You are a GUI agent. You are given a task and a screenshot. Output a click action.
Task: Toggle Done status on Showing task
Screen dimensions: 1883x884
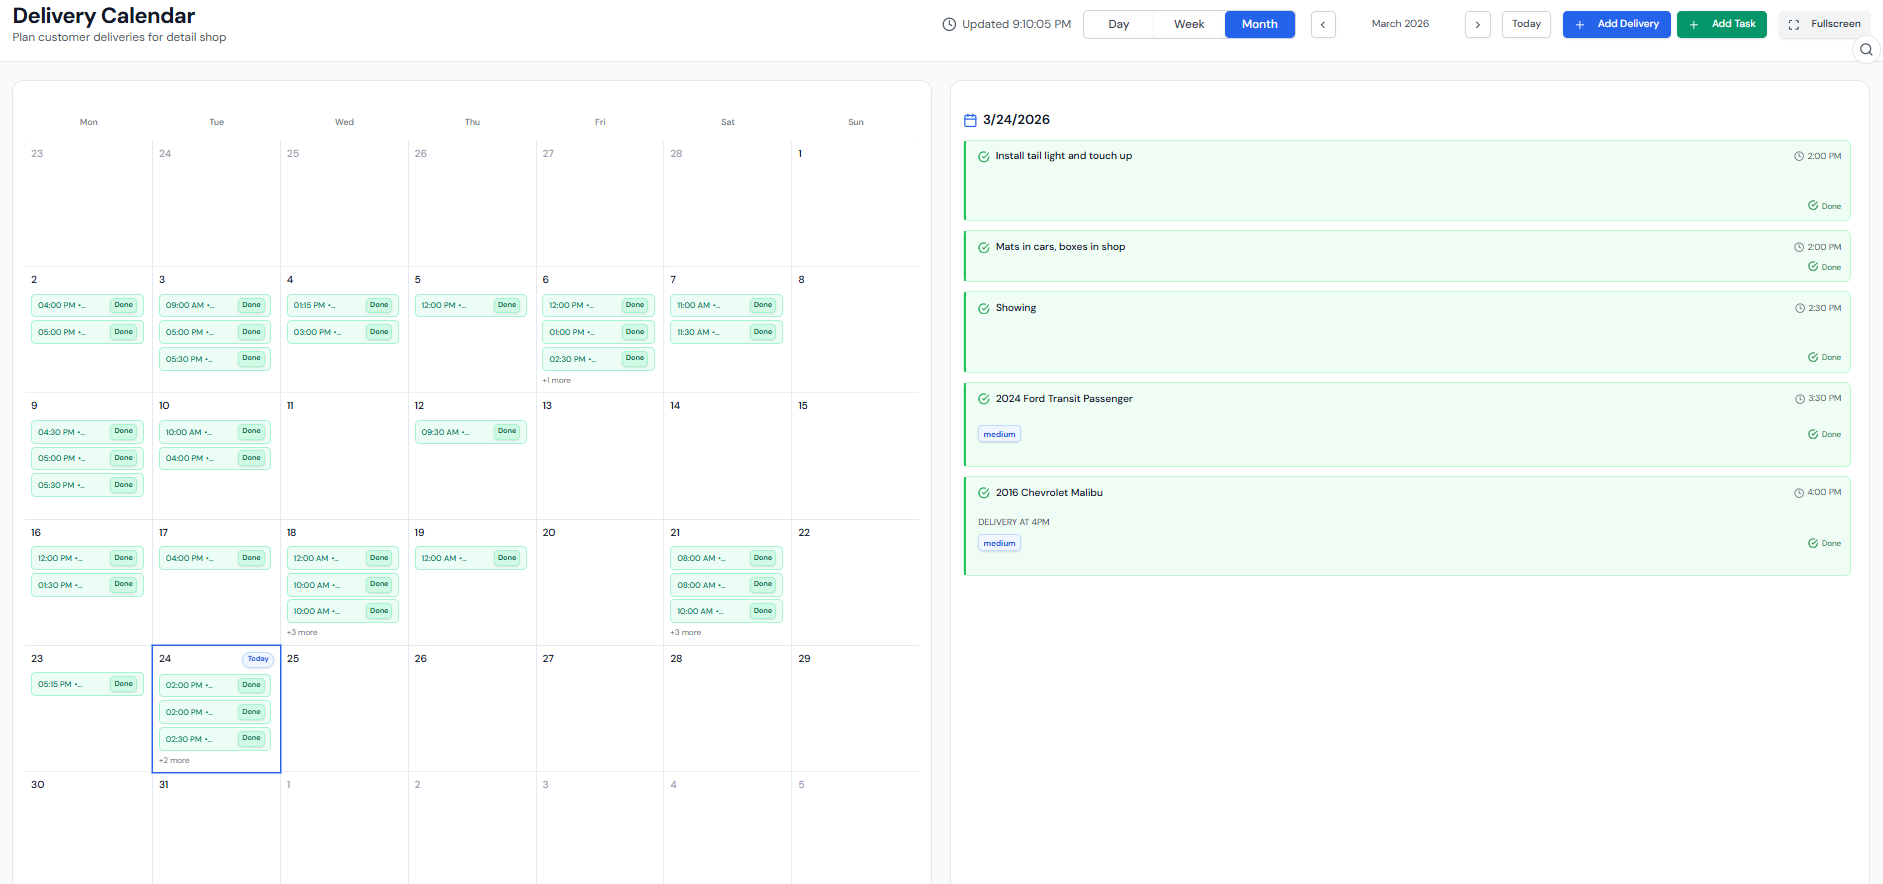1825,357
